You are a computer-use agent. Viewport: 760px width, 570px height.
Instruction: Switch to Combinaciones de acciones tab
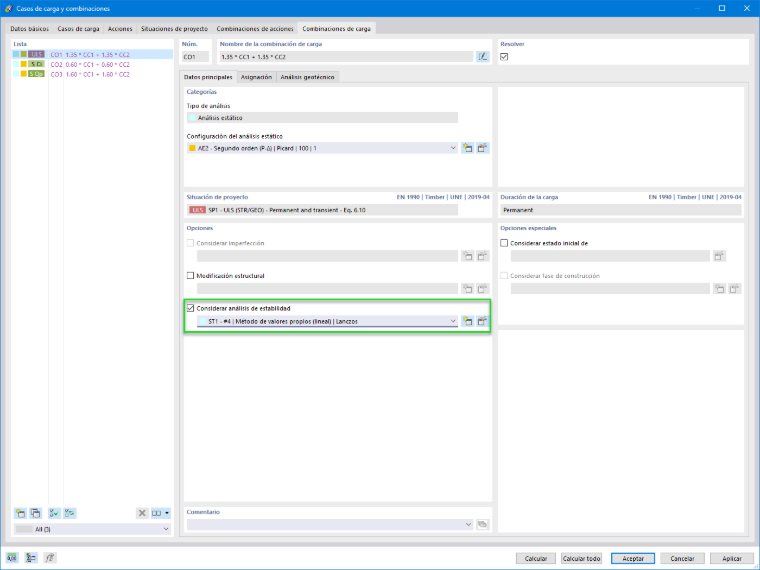tap(255, 29)
